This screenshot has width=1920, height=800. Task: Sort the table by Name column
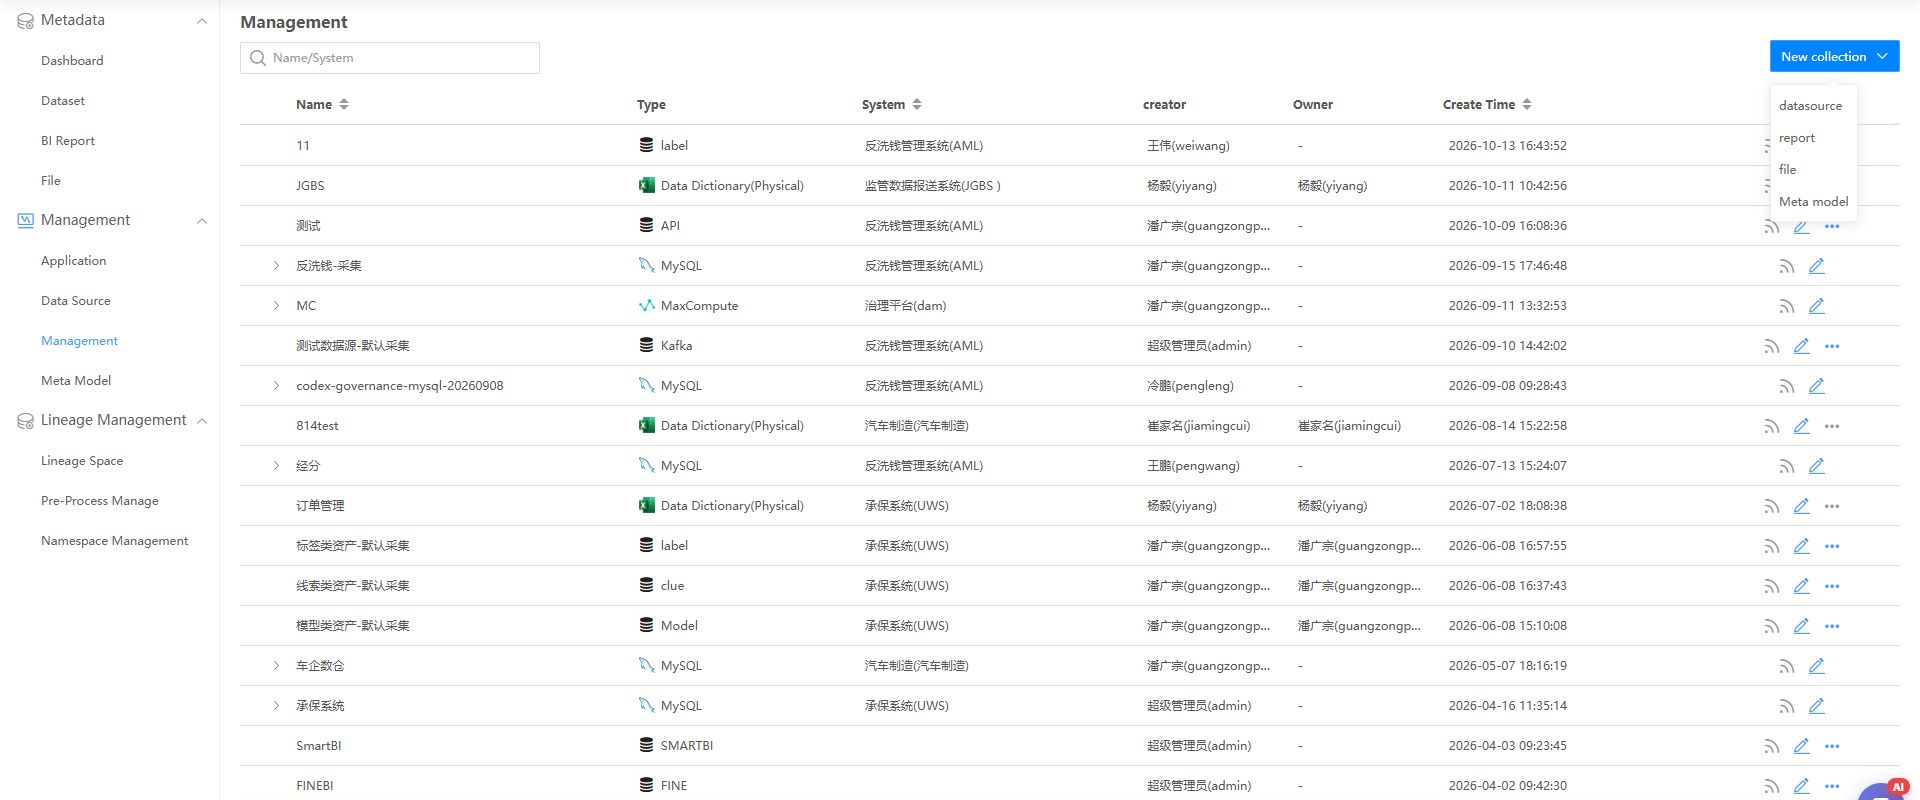(x=344, y=104)
